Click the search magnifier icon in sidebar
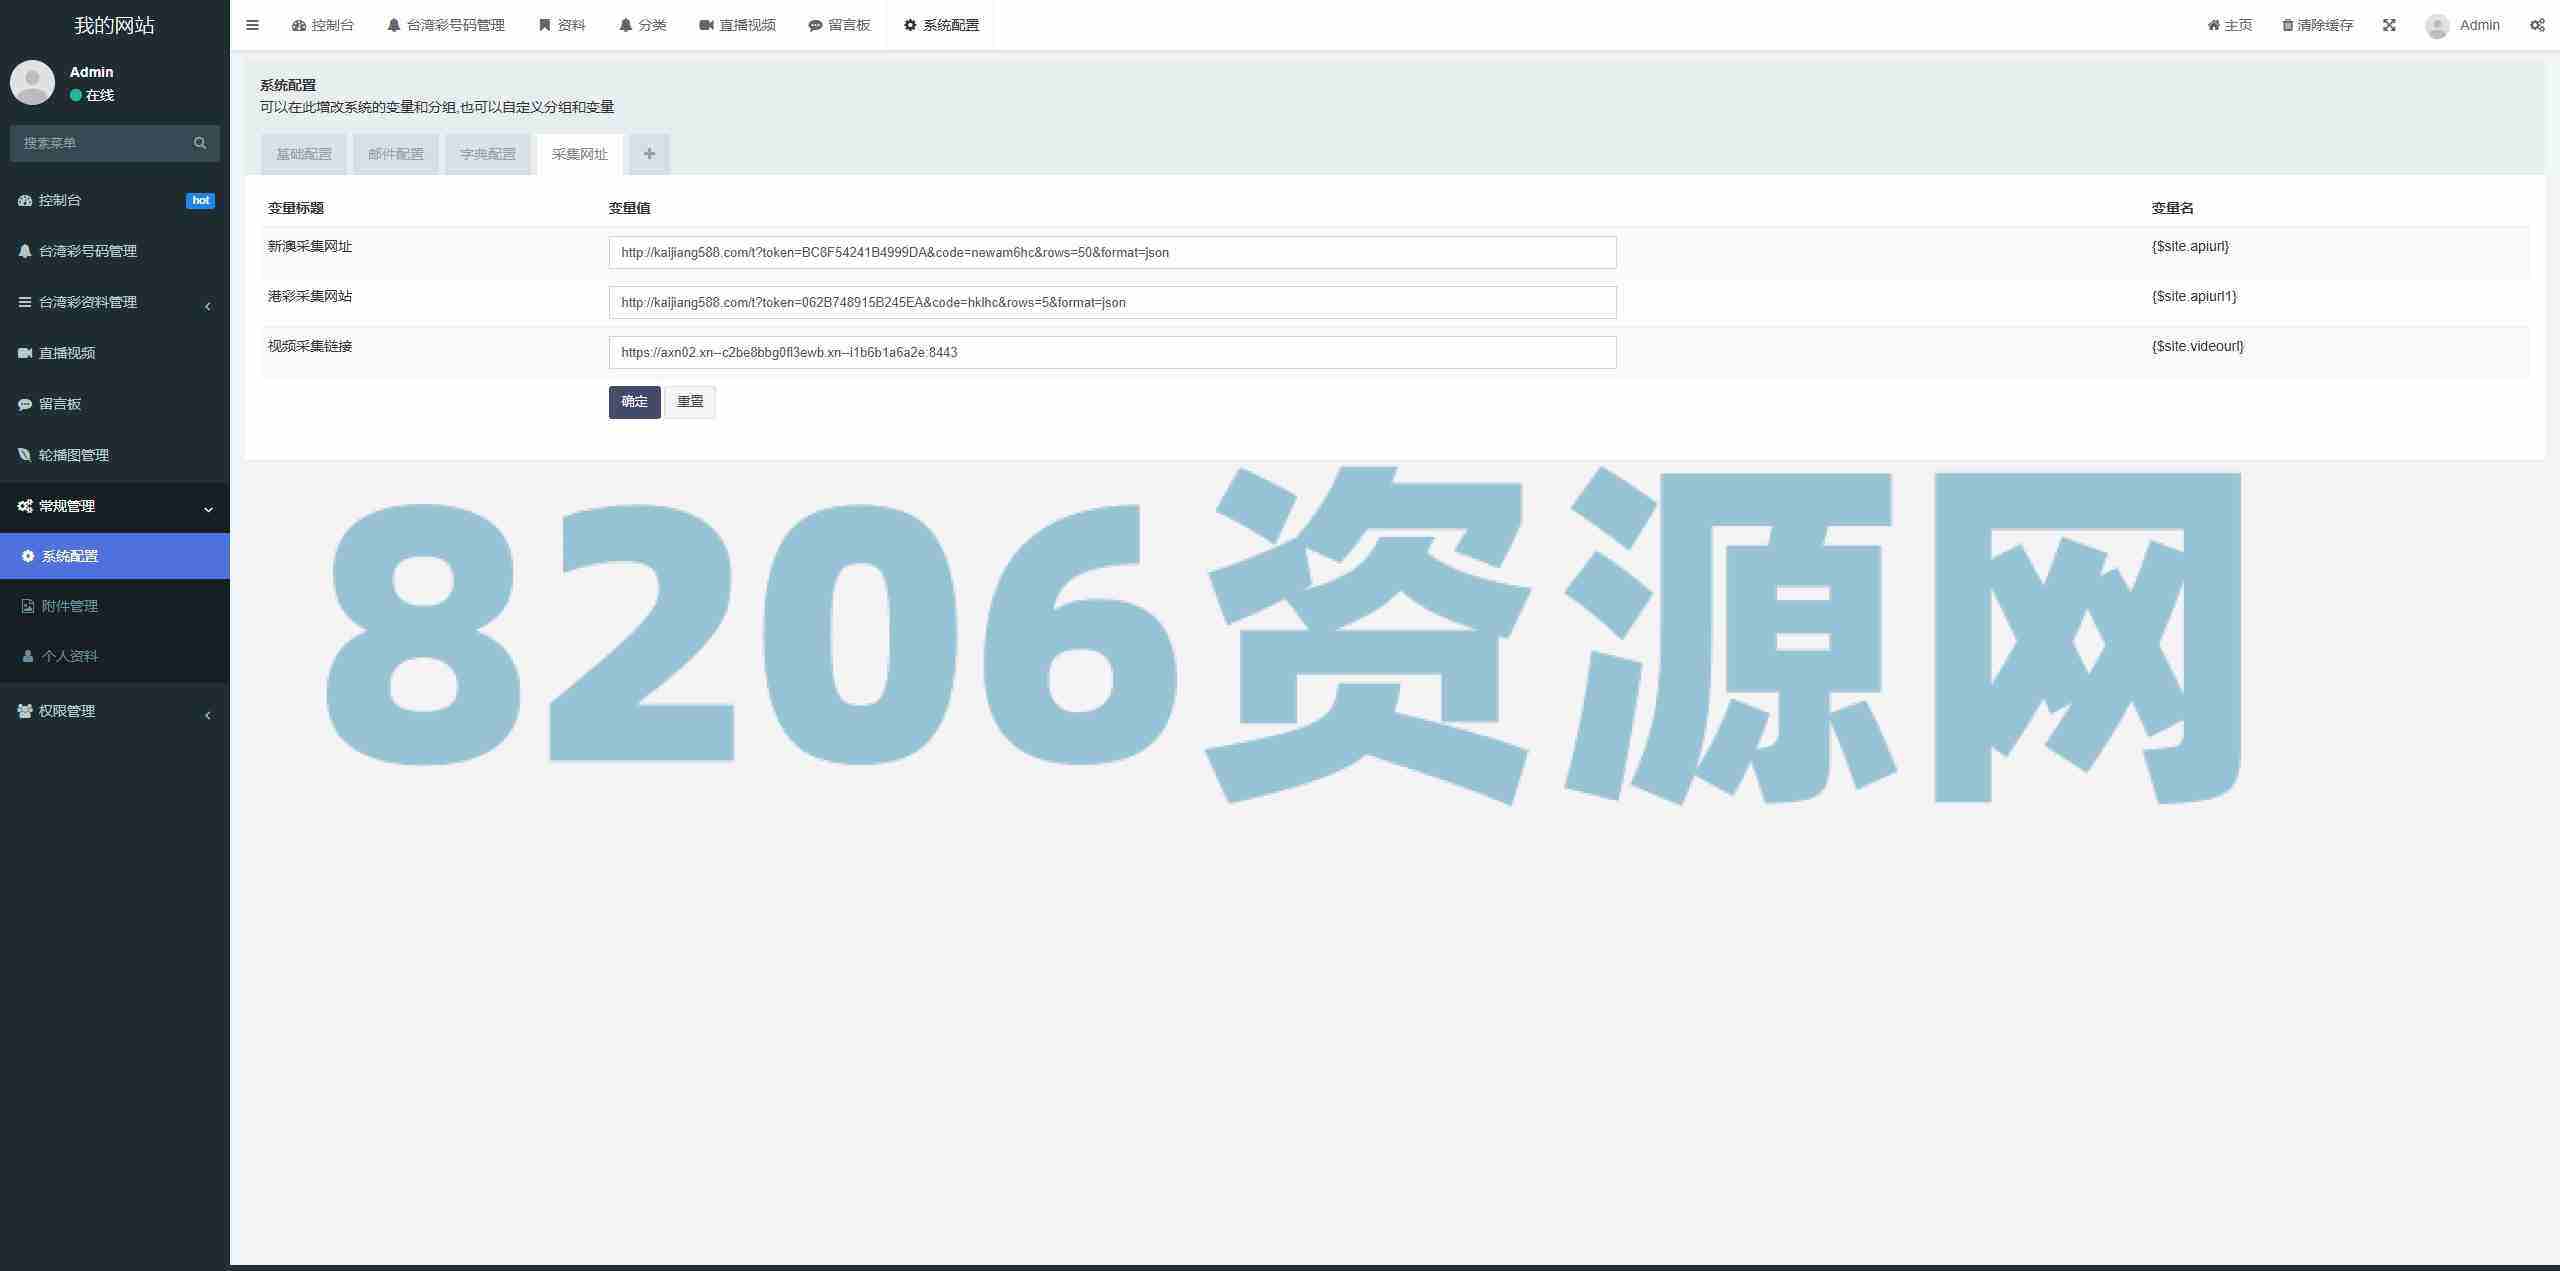The height and width of the screenshot is (1271, 2560). coord(200,143)
